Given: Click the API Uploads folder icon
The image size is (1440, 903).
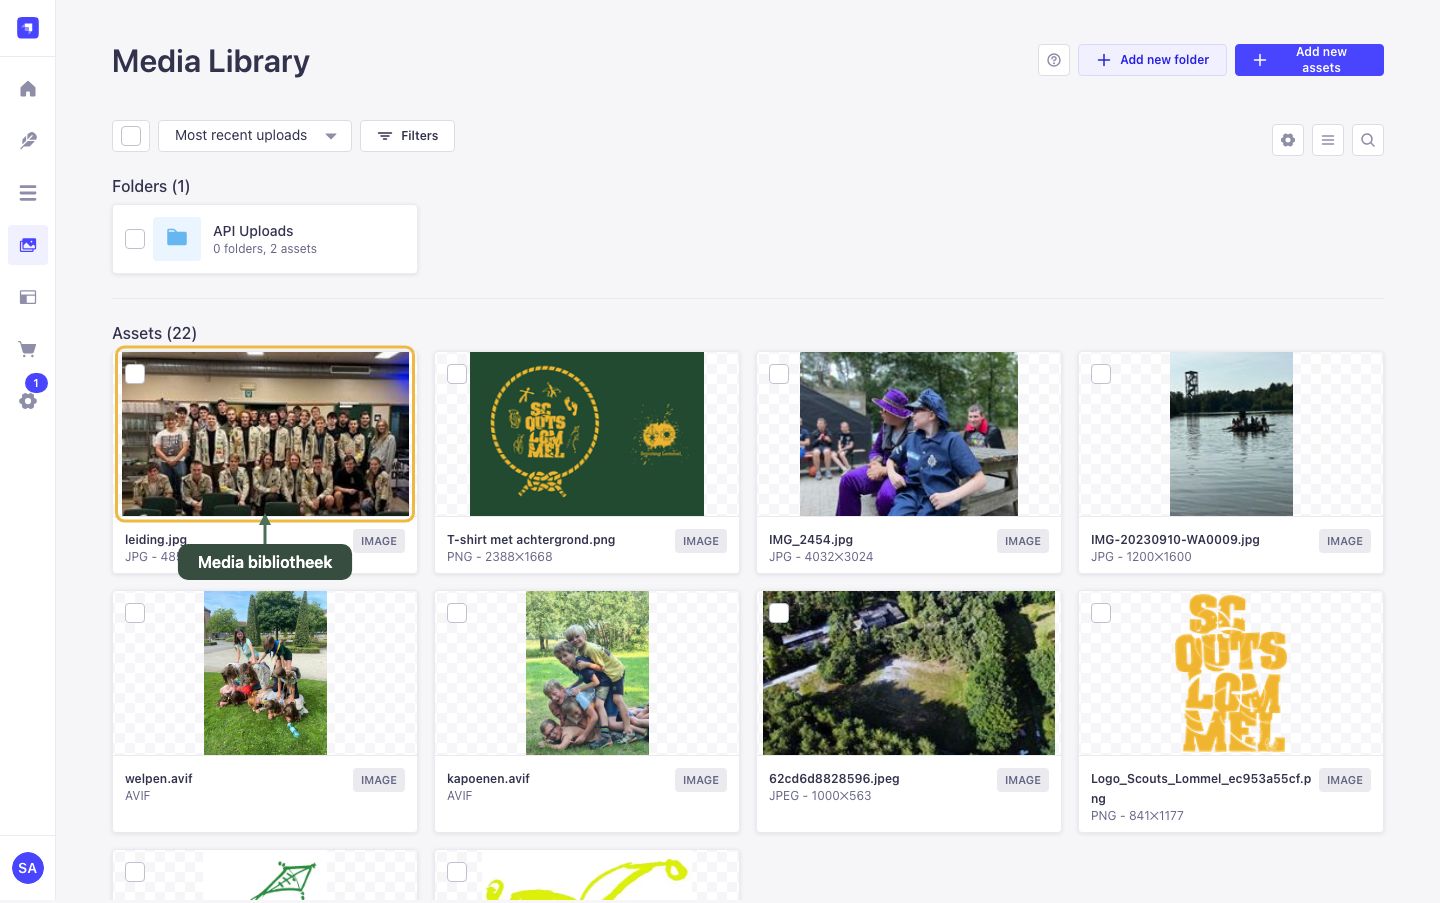Looking at the screenshot, I should (x=177, y=238).
